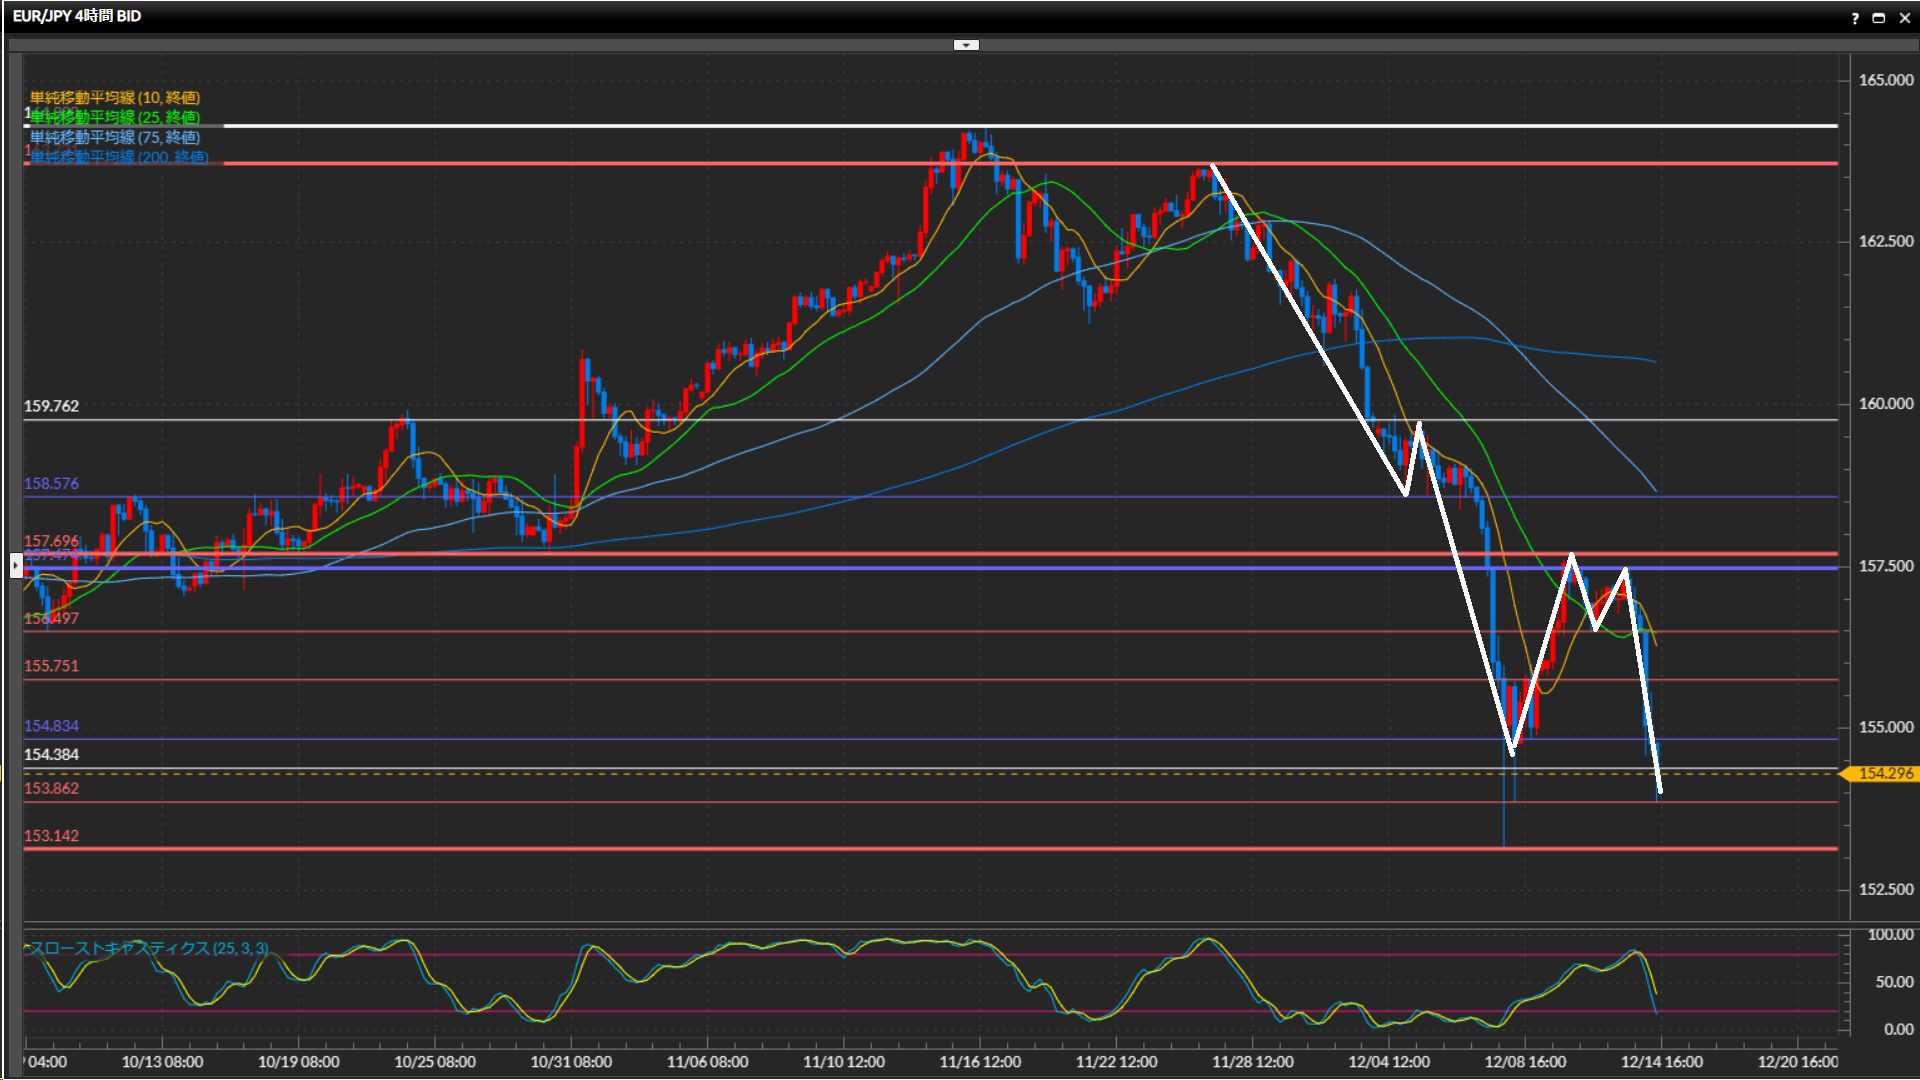Click the left edge panel expand arrow
This screenshot has width=1920, height=1080.
pyautogui.click(x=16, y=566)
